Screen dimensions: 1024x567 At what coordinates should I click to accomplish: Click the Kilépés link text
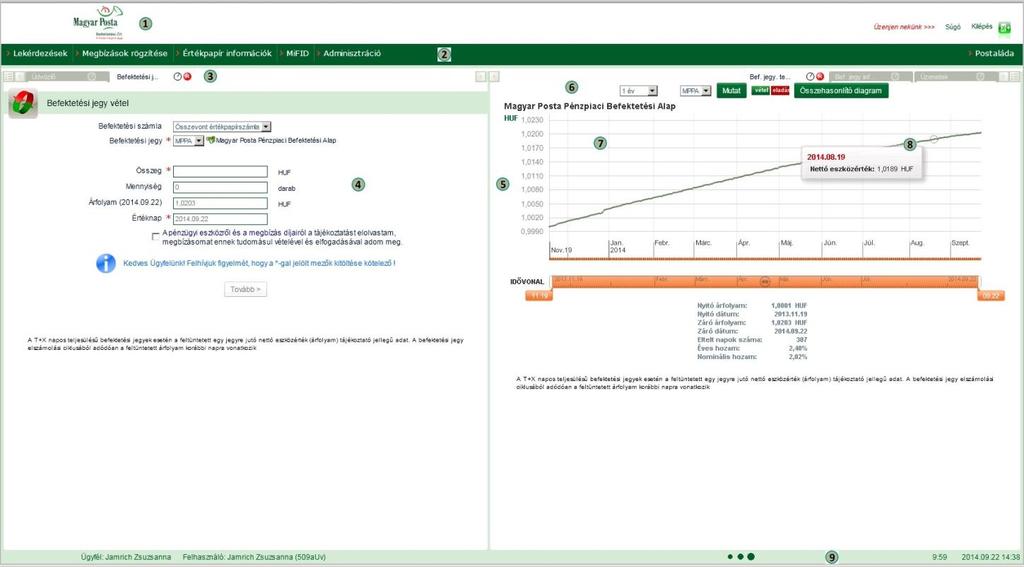tap(982, 27)
